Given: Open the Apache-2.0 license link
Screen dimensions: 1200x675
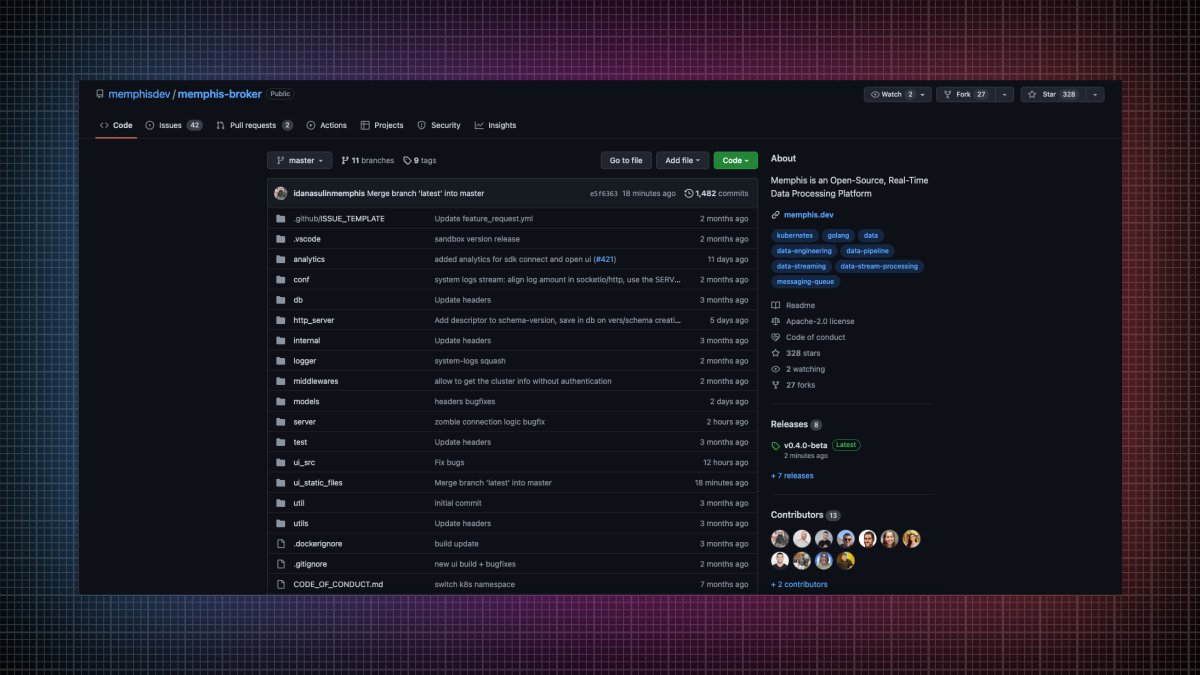Looking at the screenshot, I should point(813,321).
